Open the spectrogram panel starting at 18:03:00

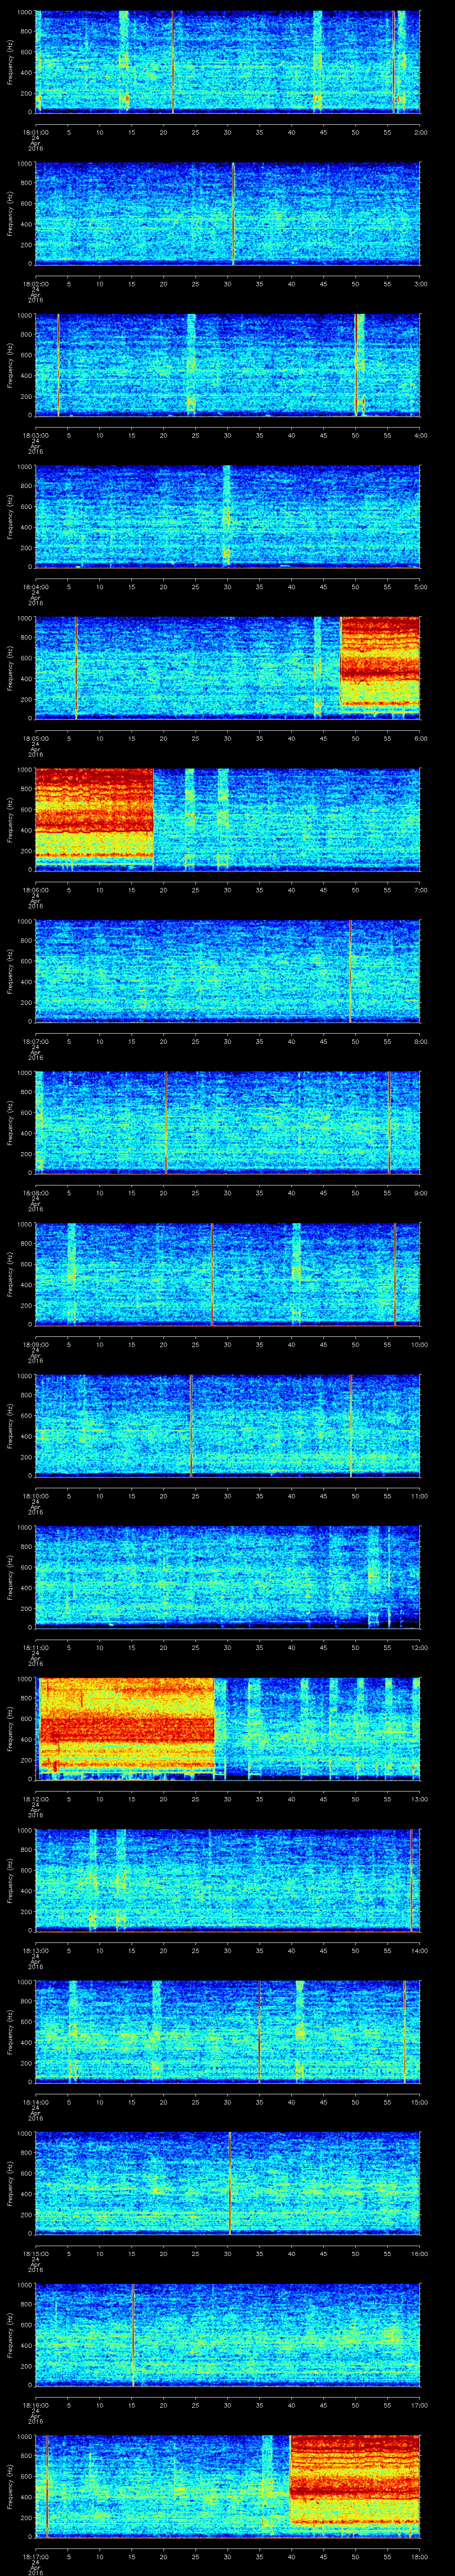(227, 365)
